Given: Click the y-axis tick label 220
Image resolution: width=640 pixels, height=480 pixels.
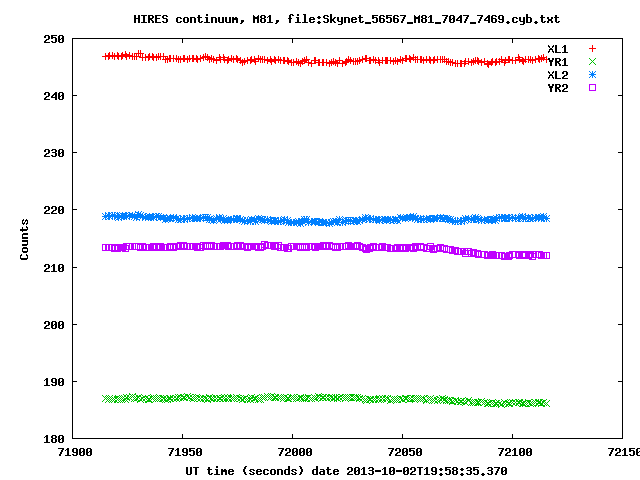Looking at the screenshot, I should [54, 211].
